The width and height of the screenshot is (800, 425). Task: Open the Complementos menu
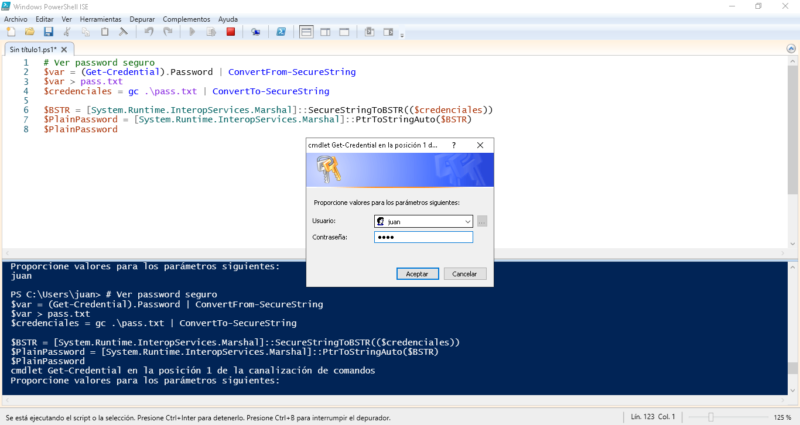tap(186, 19)
